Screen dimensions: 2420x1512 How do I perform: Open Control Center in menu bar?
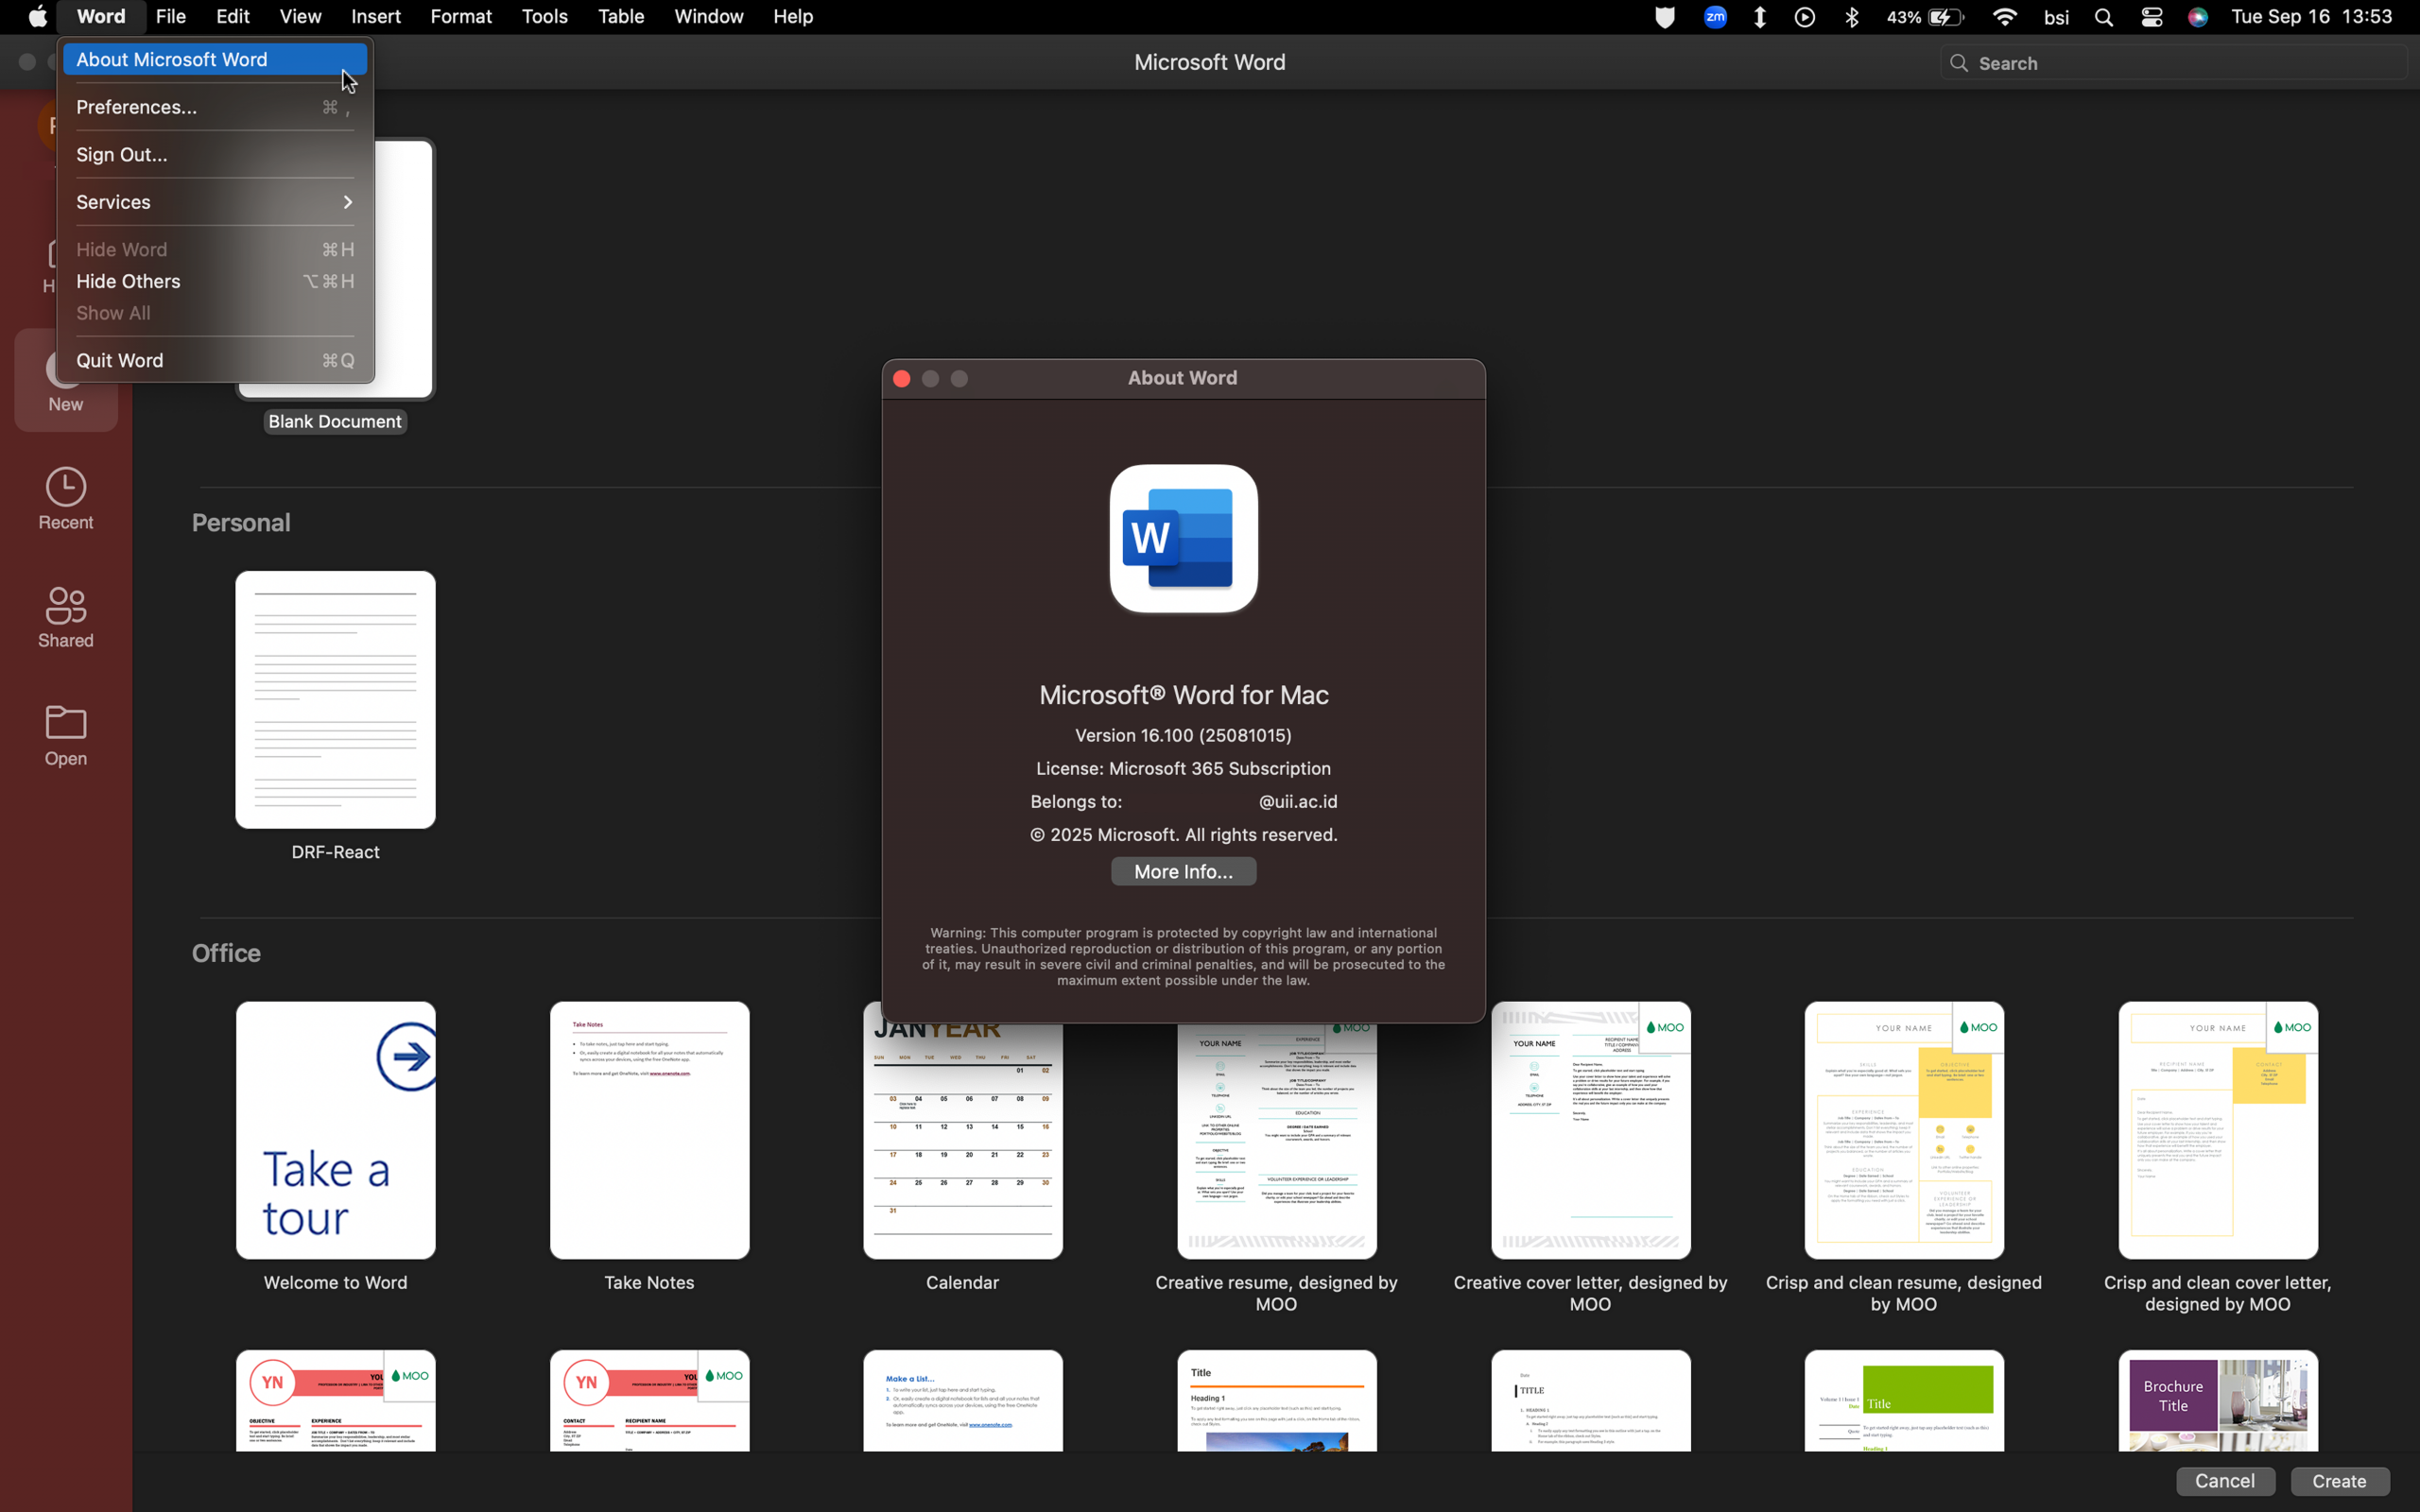2152,17
